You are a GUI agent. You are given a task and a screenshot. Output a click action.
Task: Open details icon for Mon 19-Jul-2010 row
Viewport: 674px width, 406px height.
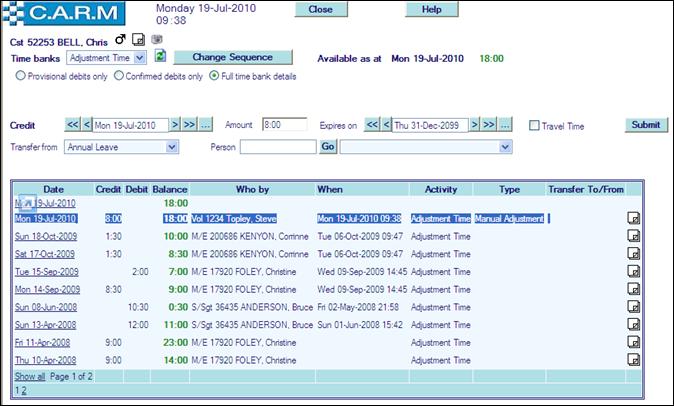[x=633, y=218]
